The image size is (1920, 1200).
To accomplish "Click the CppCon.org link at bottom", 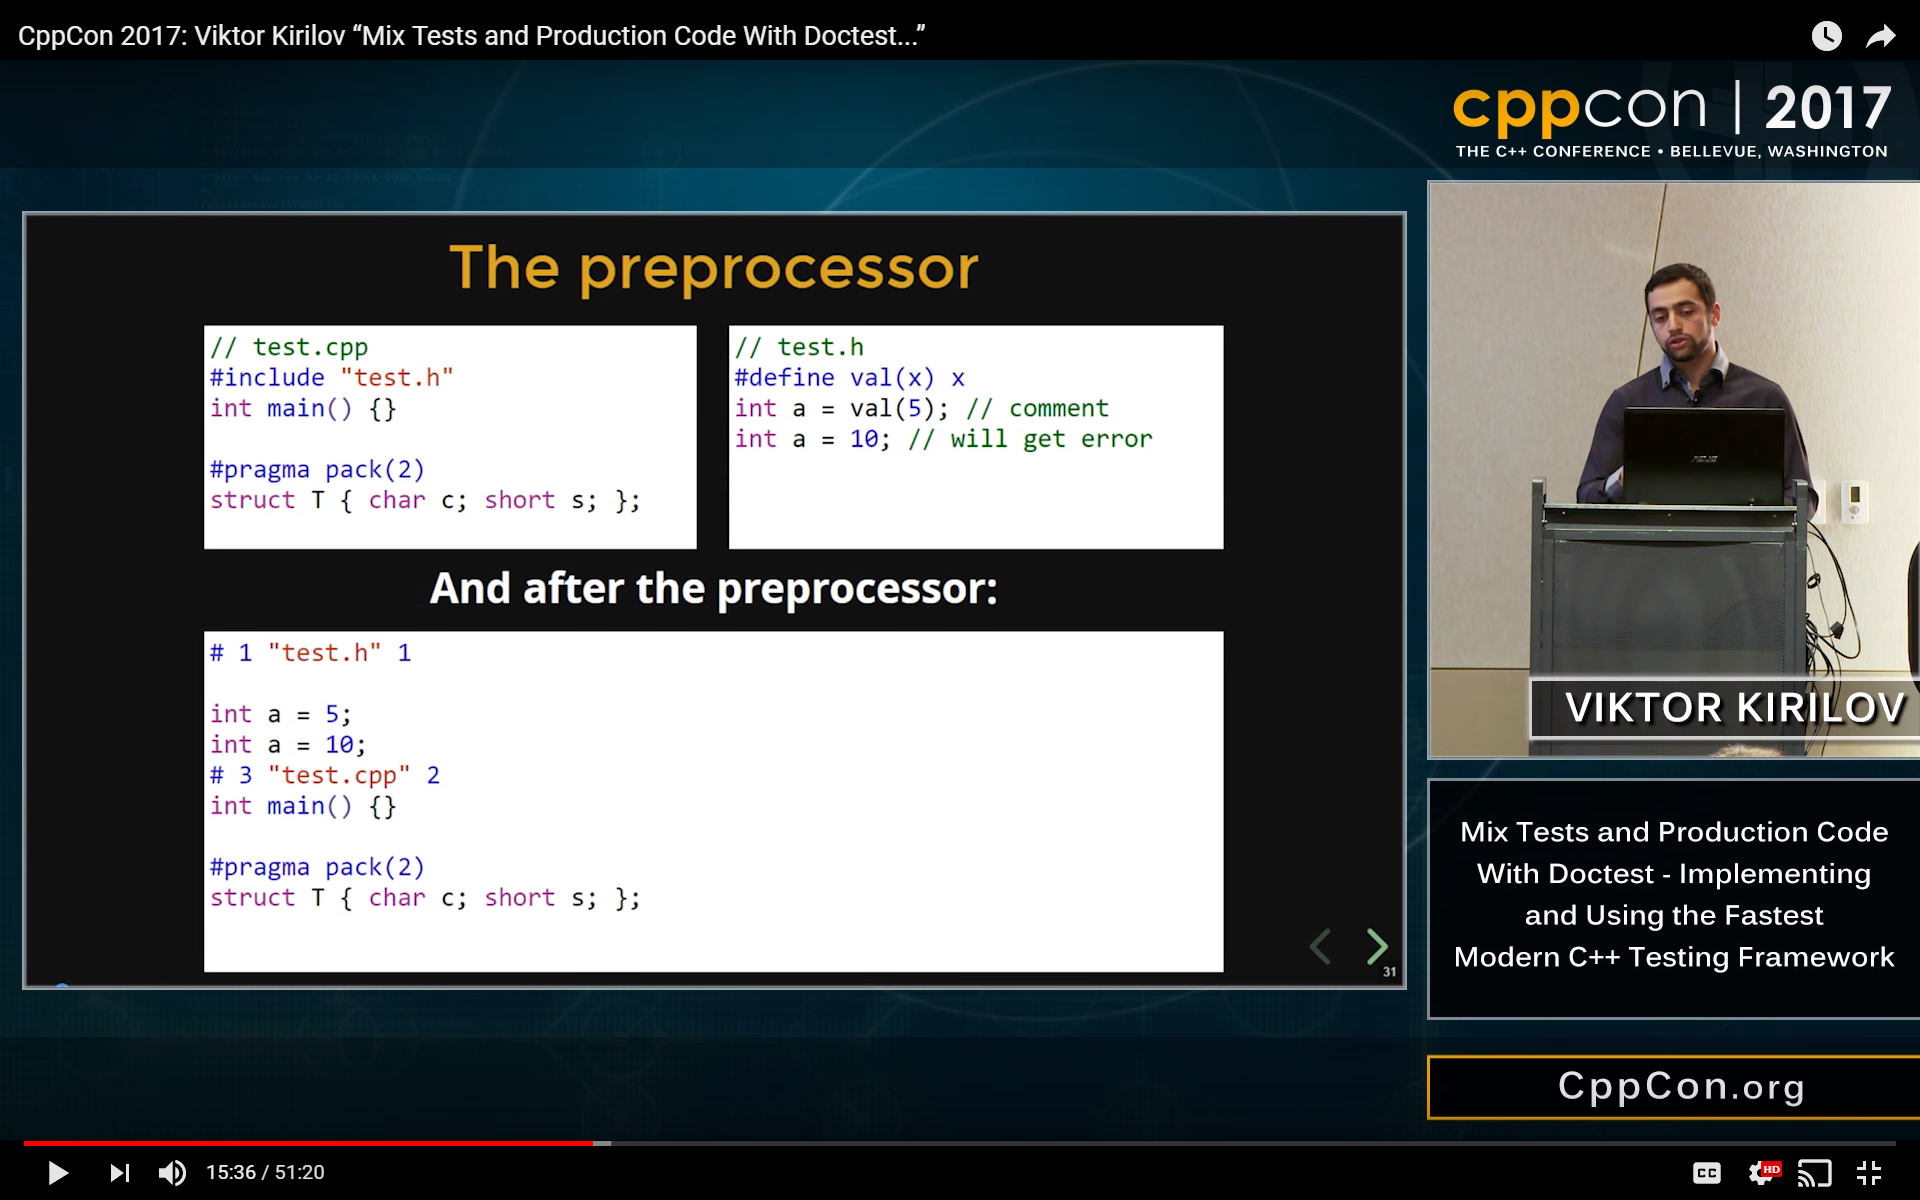I will click(x=1674, y=1085).
